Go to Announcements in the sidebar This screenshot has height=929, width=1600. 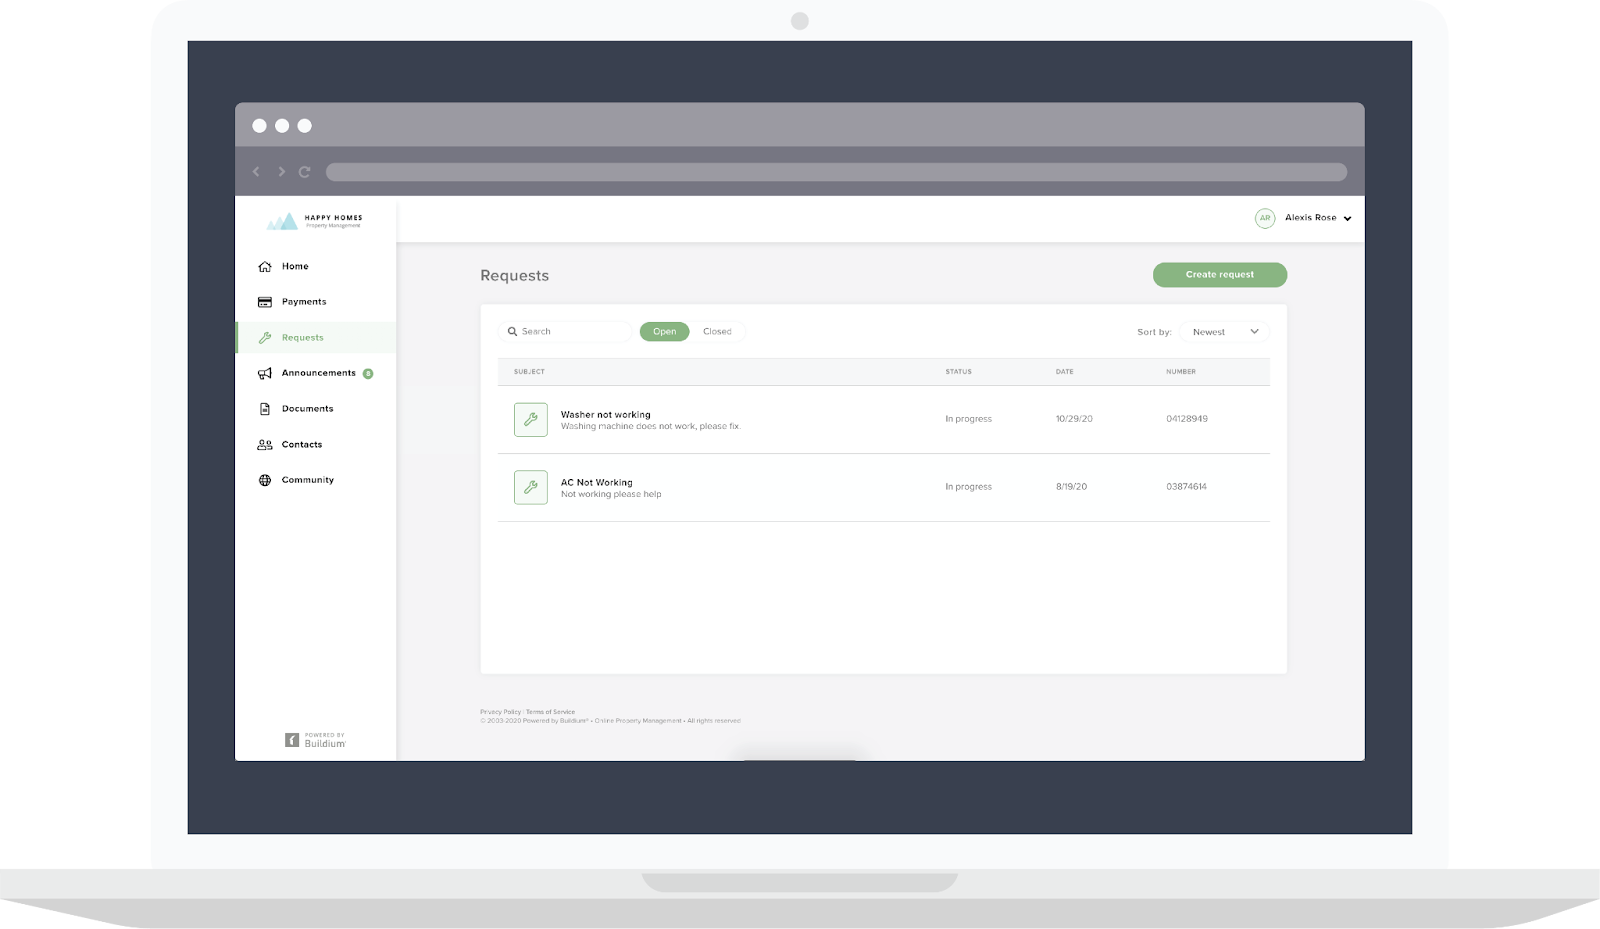point(316,373)
